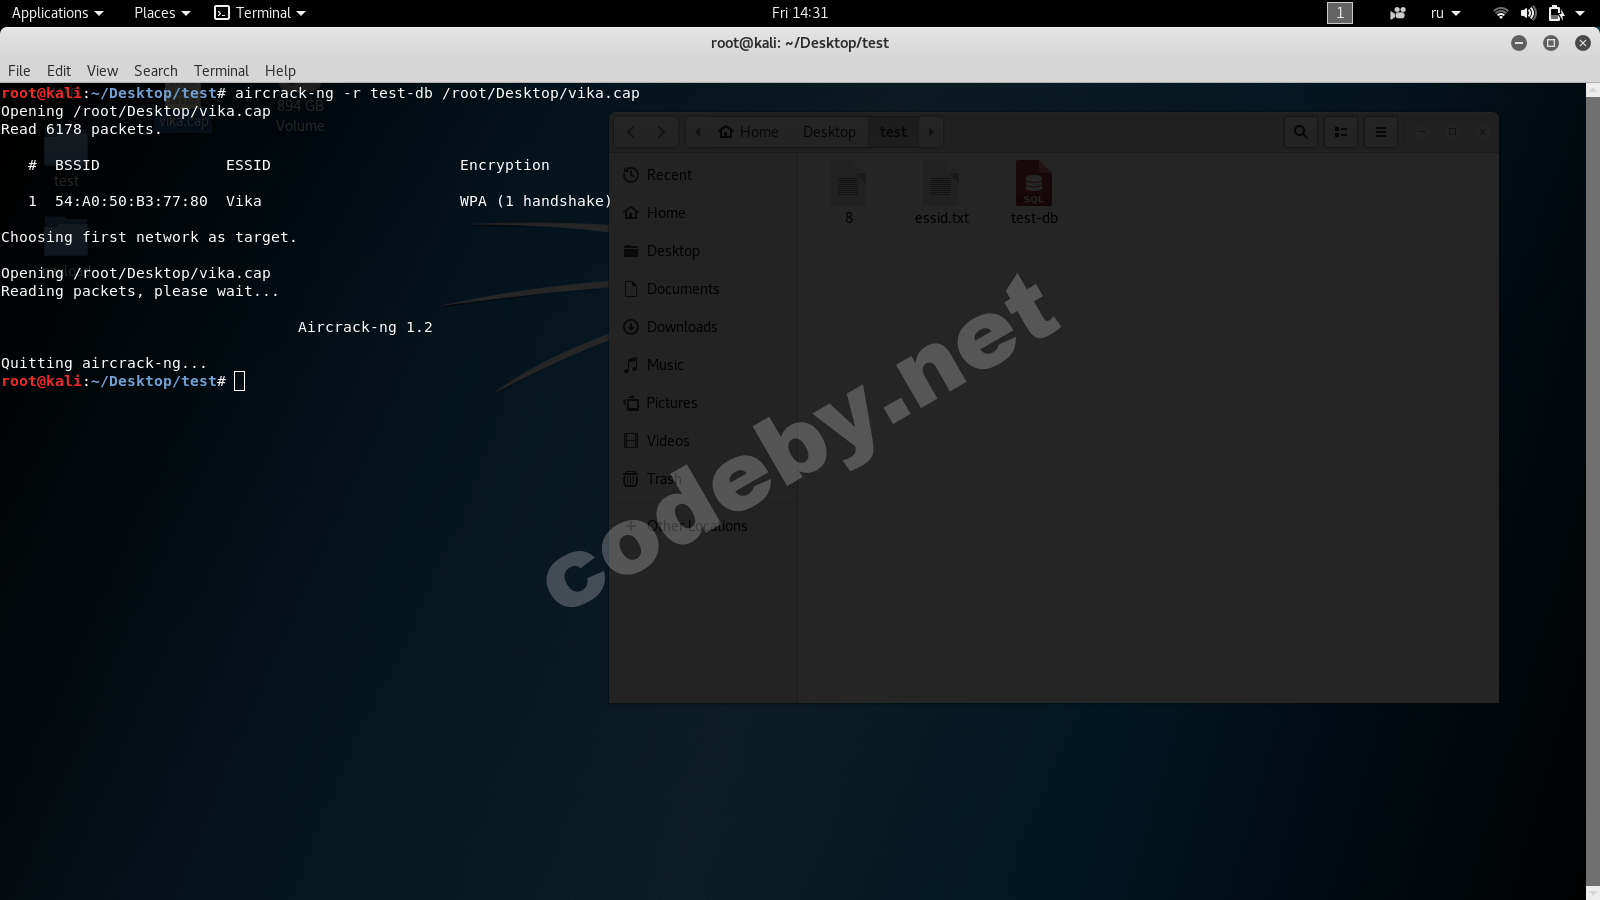1600x900 pixels.
Task: Select Pictures in file manager sidebar
Action: click(x=703, y=403)
